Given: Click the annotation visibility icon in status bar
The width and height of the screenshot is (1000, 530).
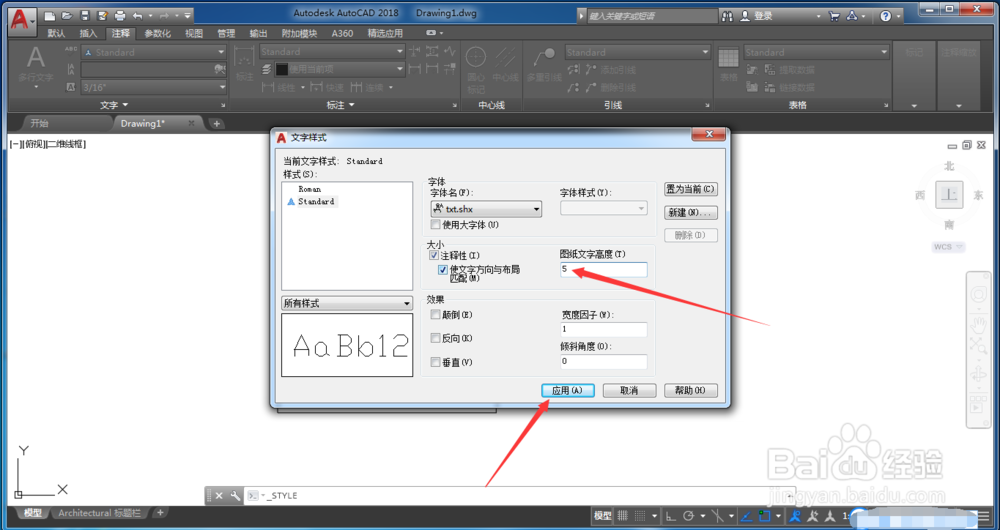Looking at the screenshot, I should pyautogui.click(x=796, y=516).
